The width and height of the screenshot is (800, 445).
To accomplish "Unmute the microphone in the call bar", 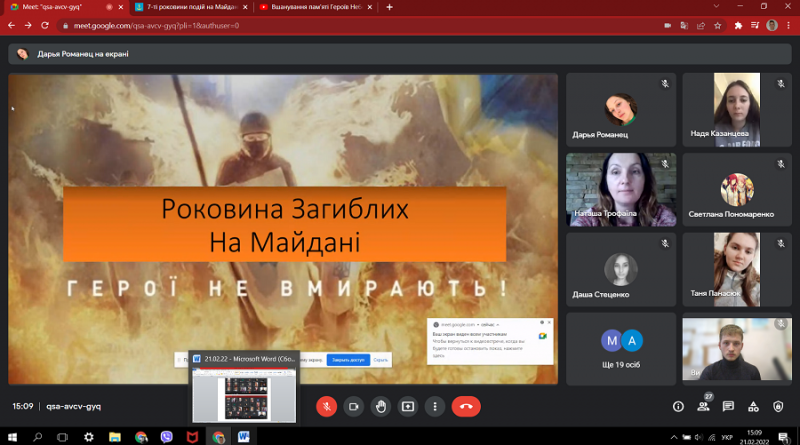I will click(327, 407).
